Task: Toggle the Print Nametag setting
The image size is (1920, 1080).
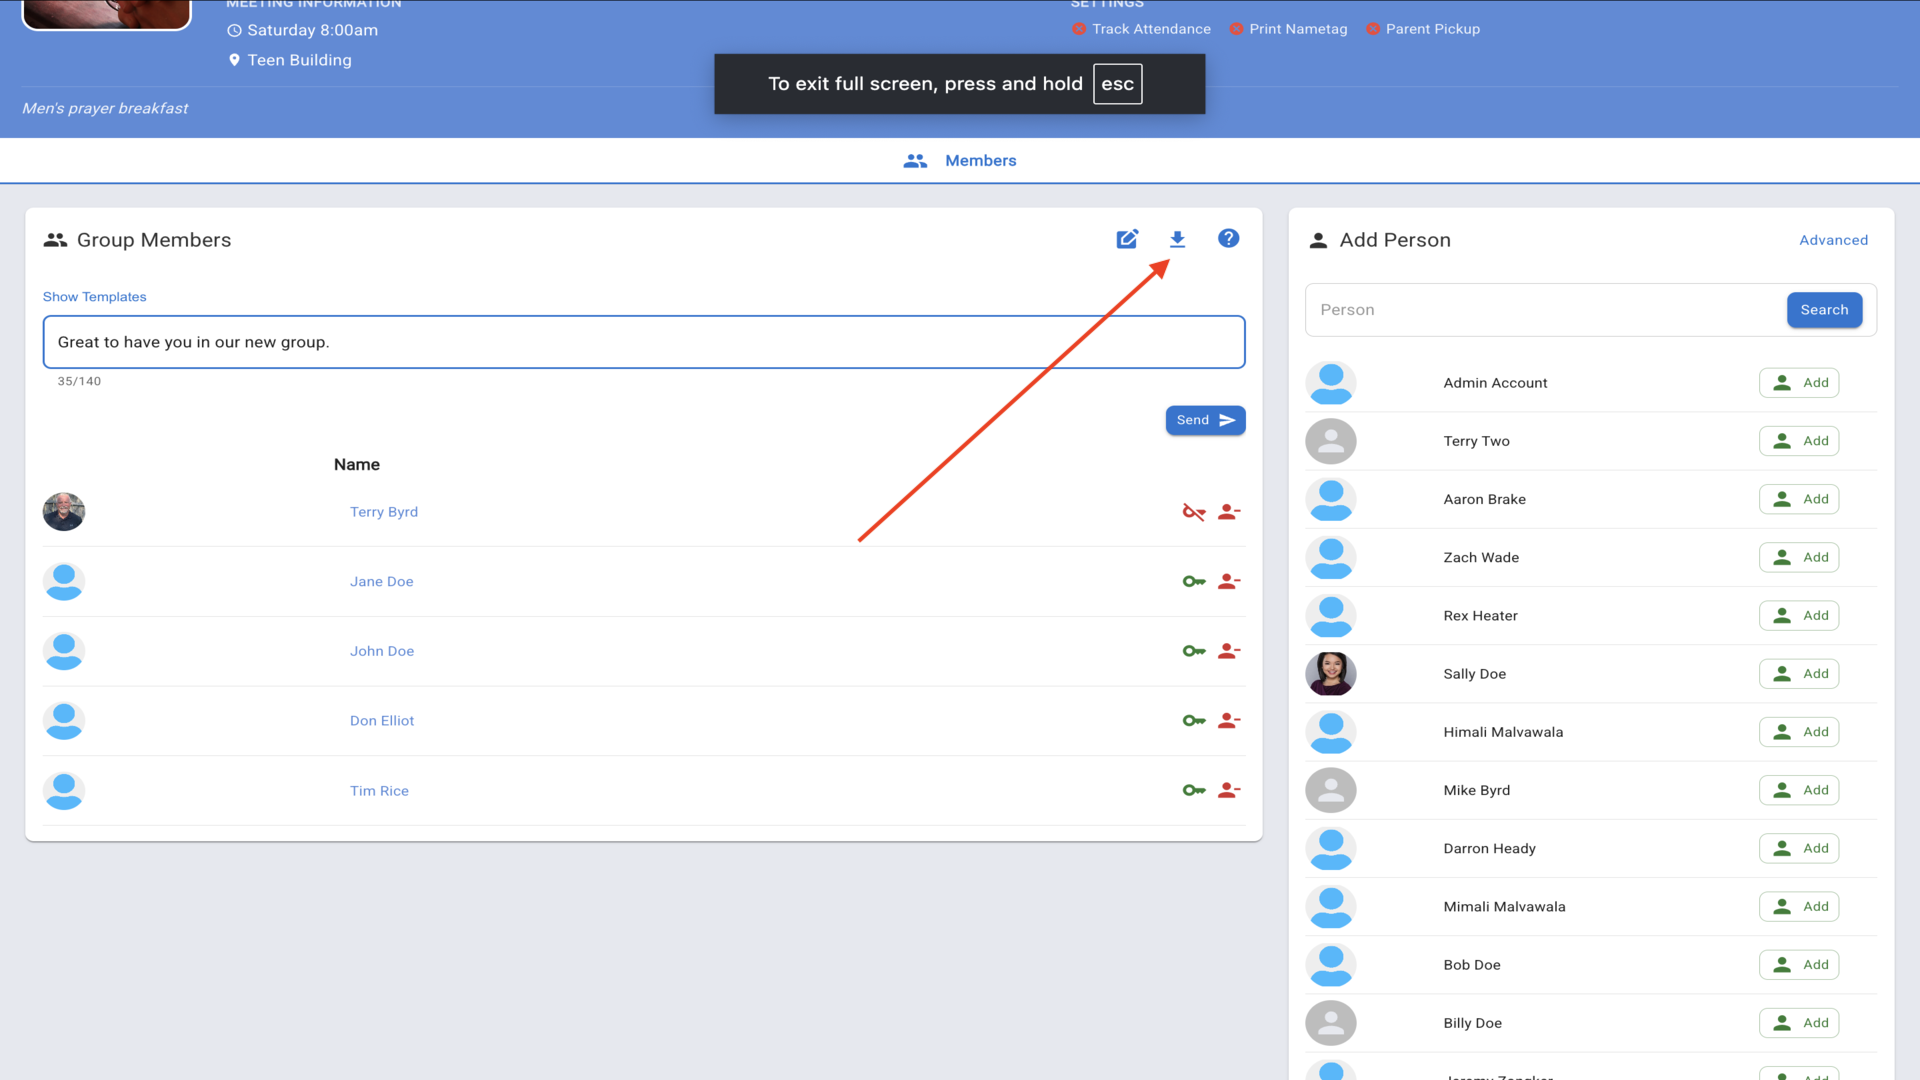Action: (x=1288, y=29)
